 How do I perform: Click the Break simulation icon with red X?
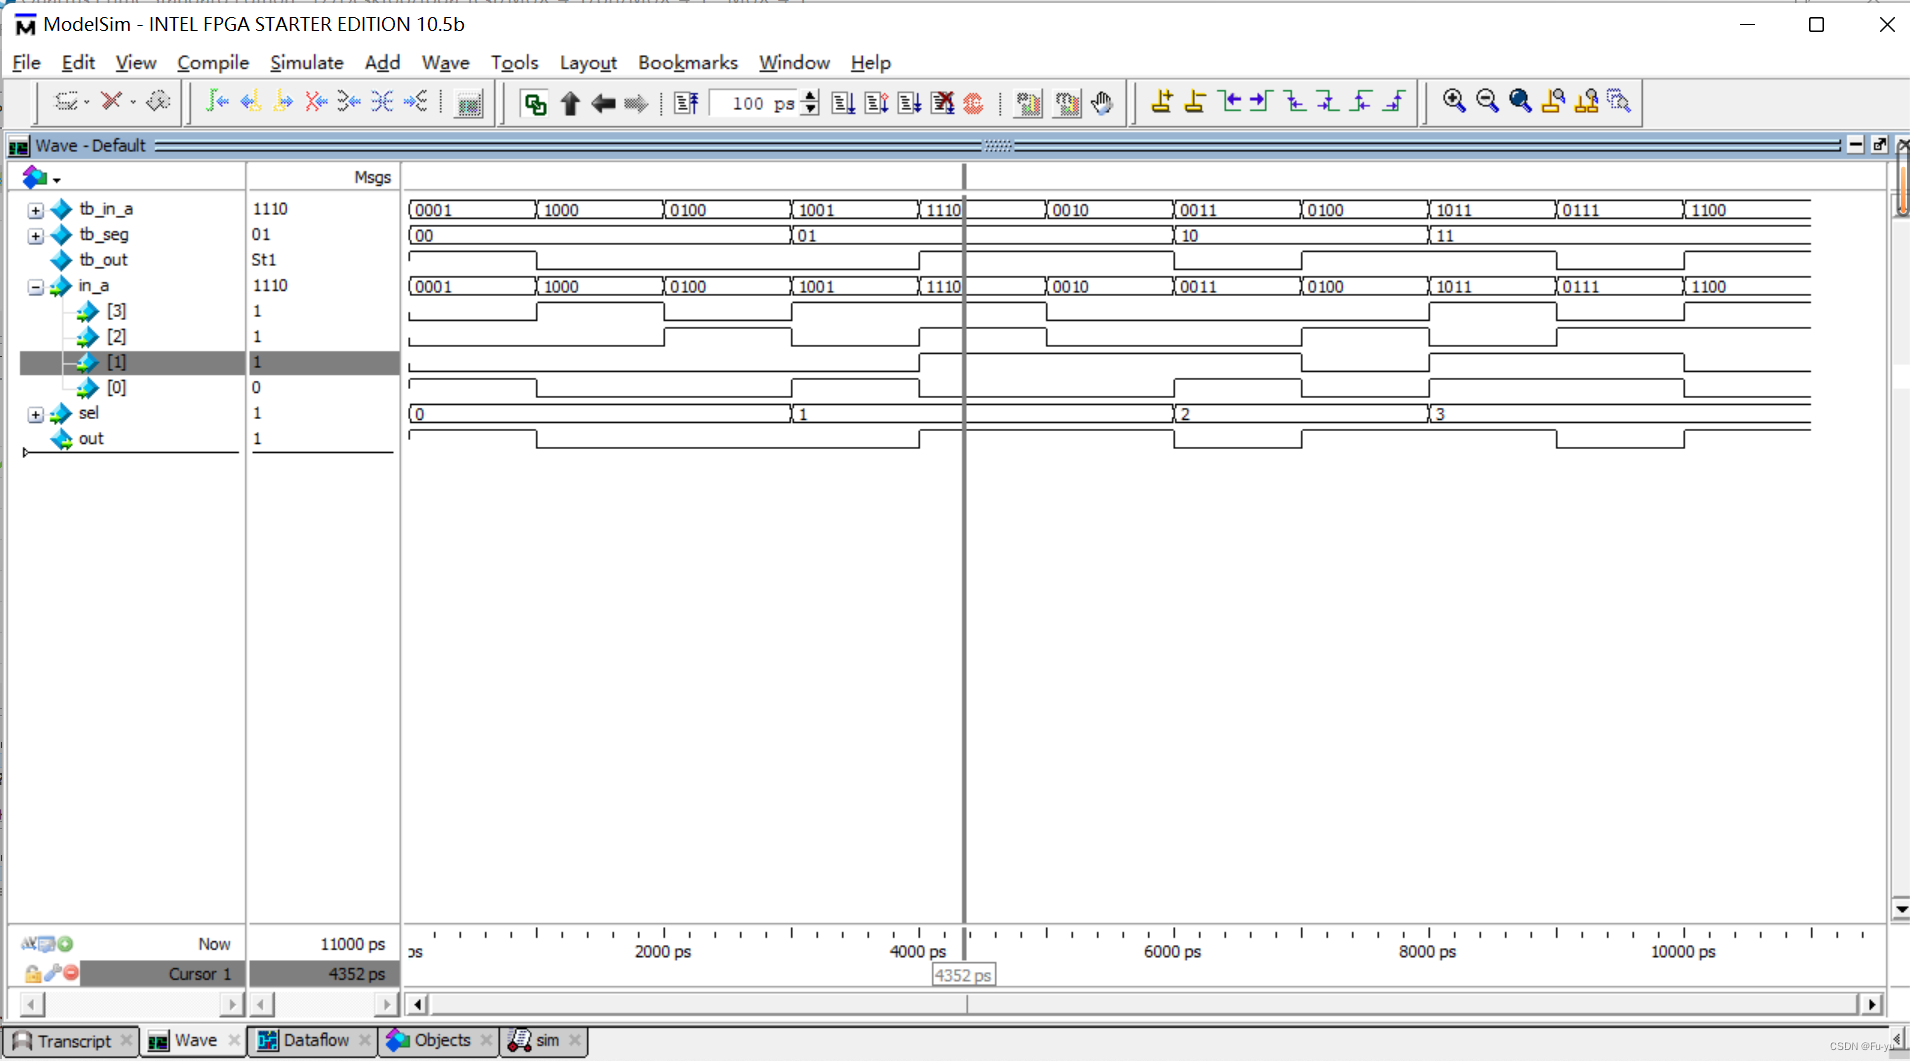click(x=942, y=103)
